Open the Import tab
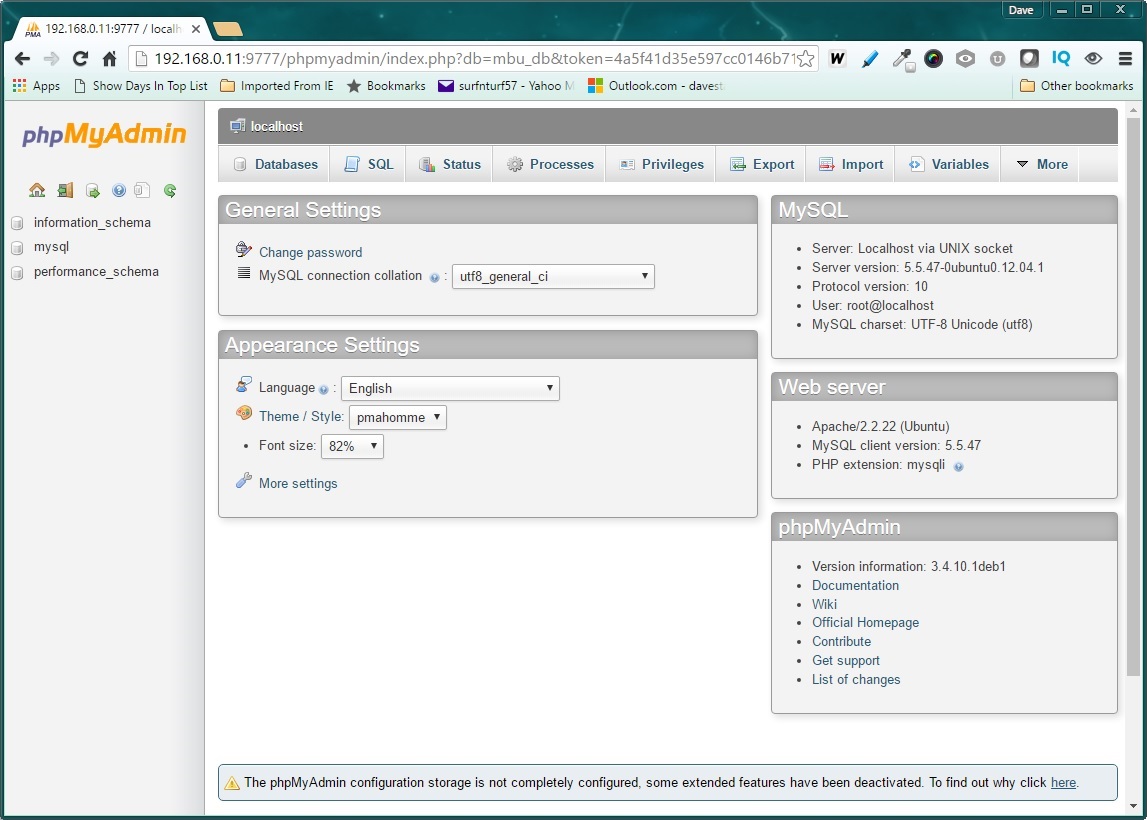1147x820 pixels. click(851, 165)
